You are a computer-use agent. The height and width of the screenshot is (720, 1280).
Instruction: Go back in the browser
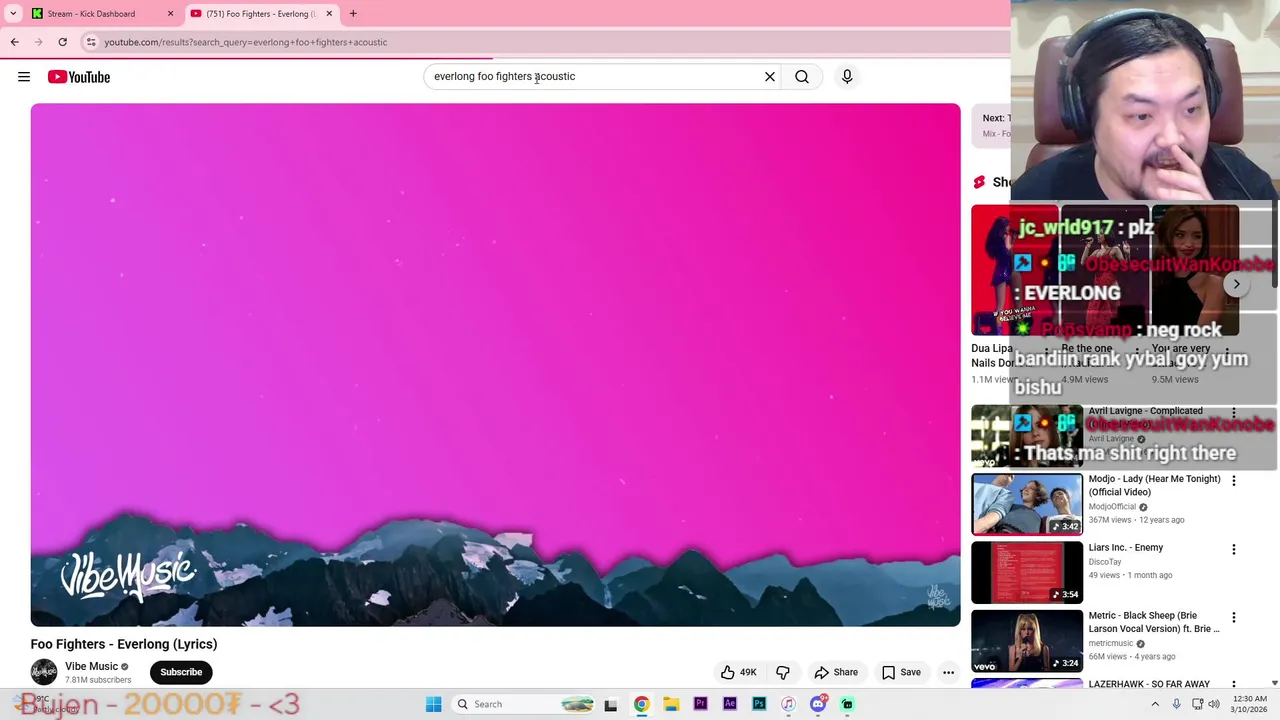14,42
